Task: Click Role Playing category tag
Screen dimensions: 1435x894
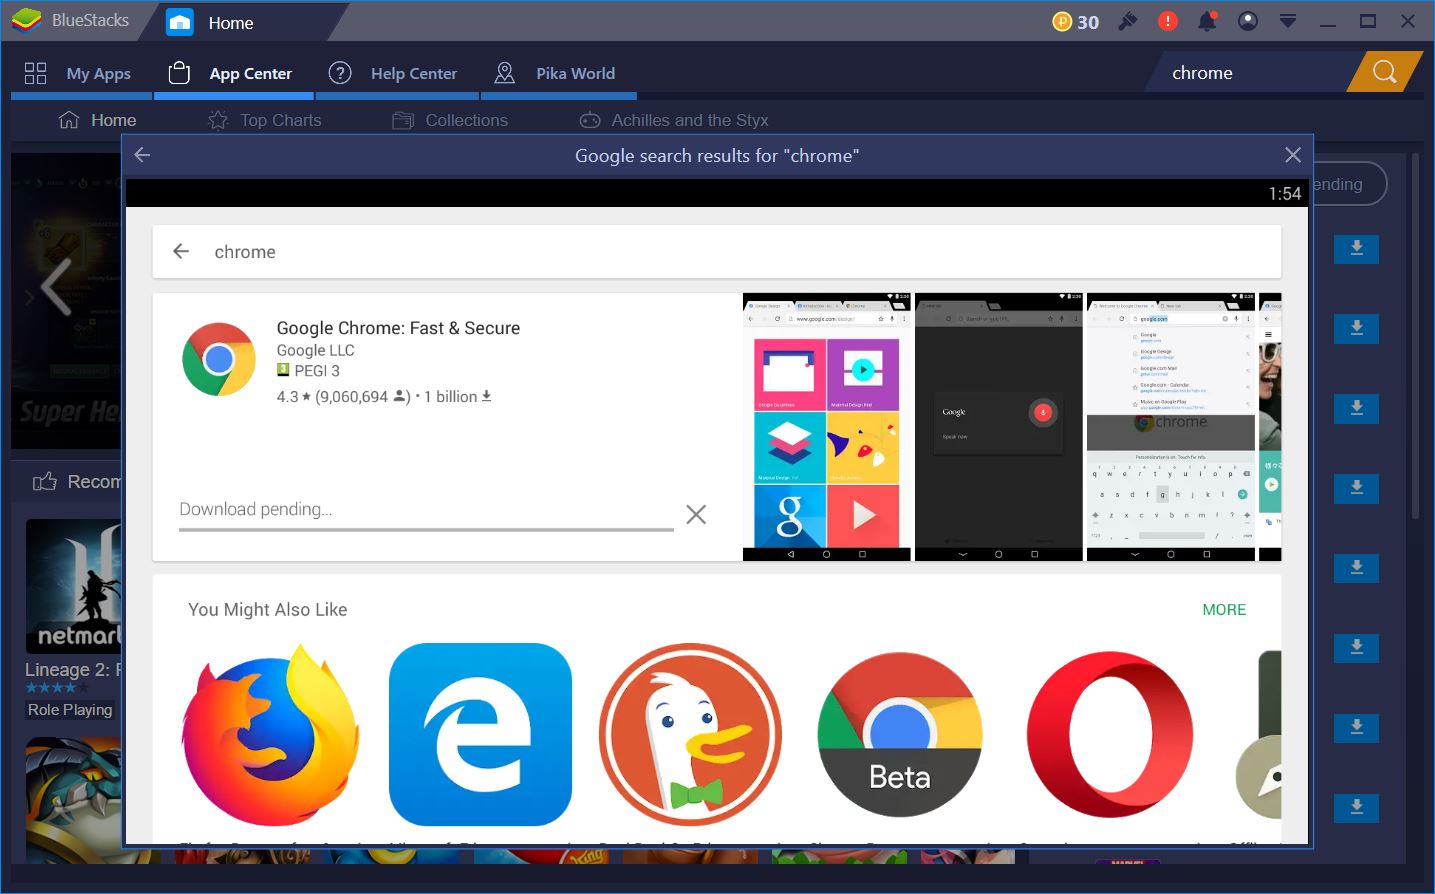Action: pos(70,709)
